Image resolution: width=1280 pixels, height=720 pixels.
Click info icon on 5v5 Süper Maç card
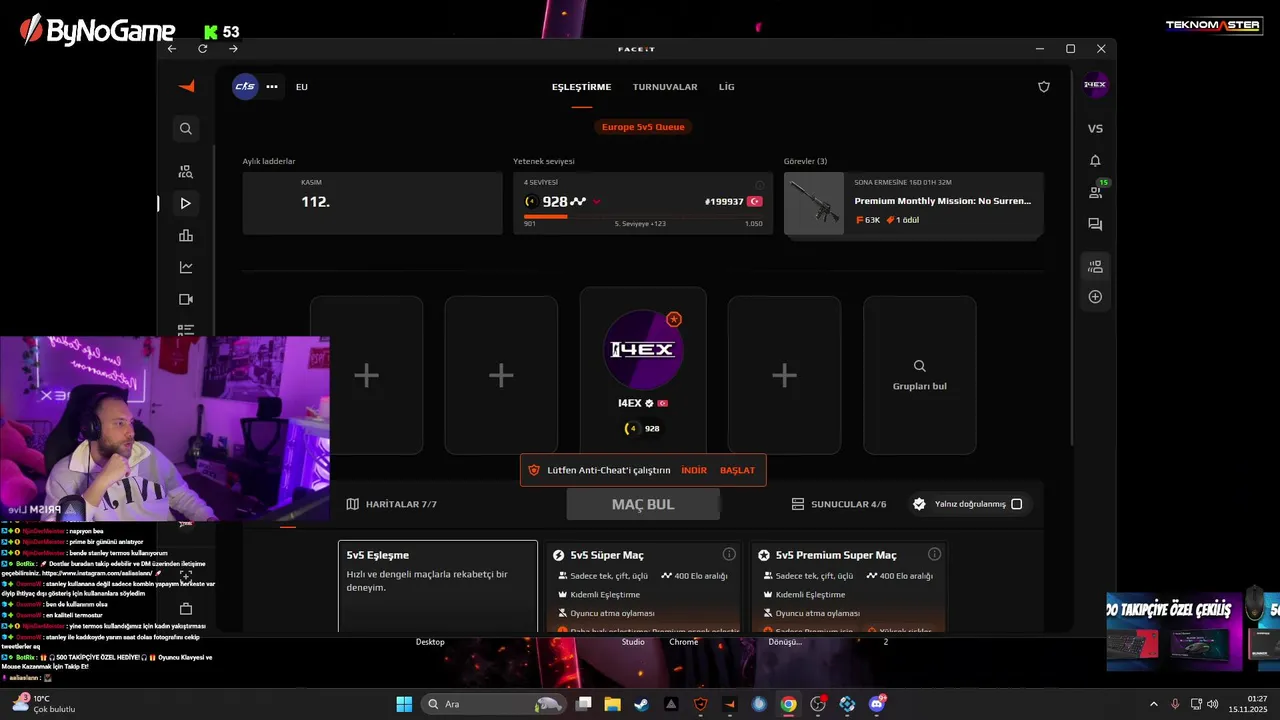[729, 554]
